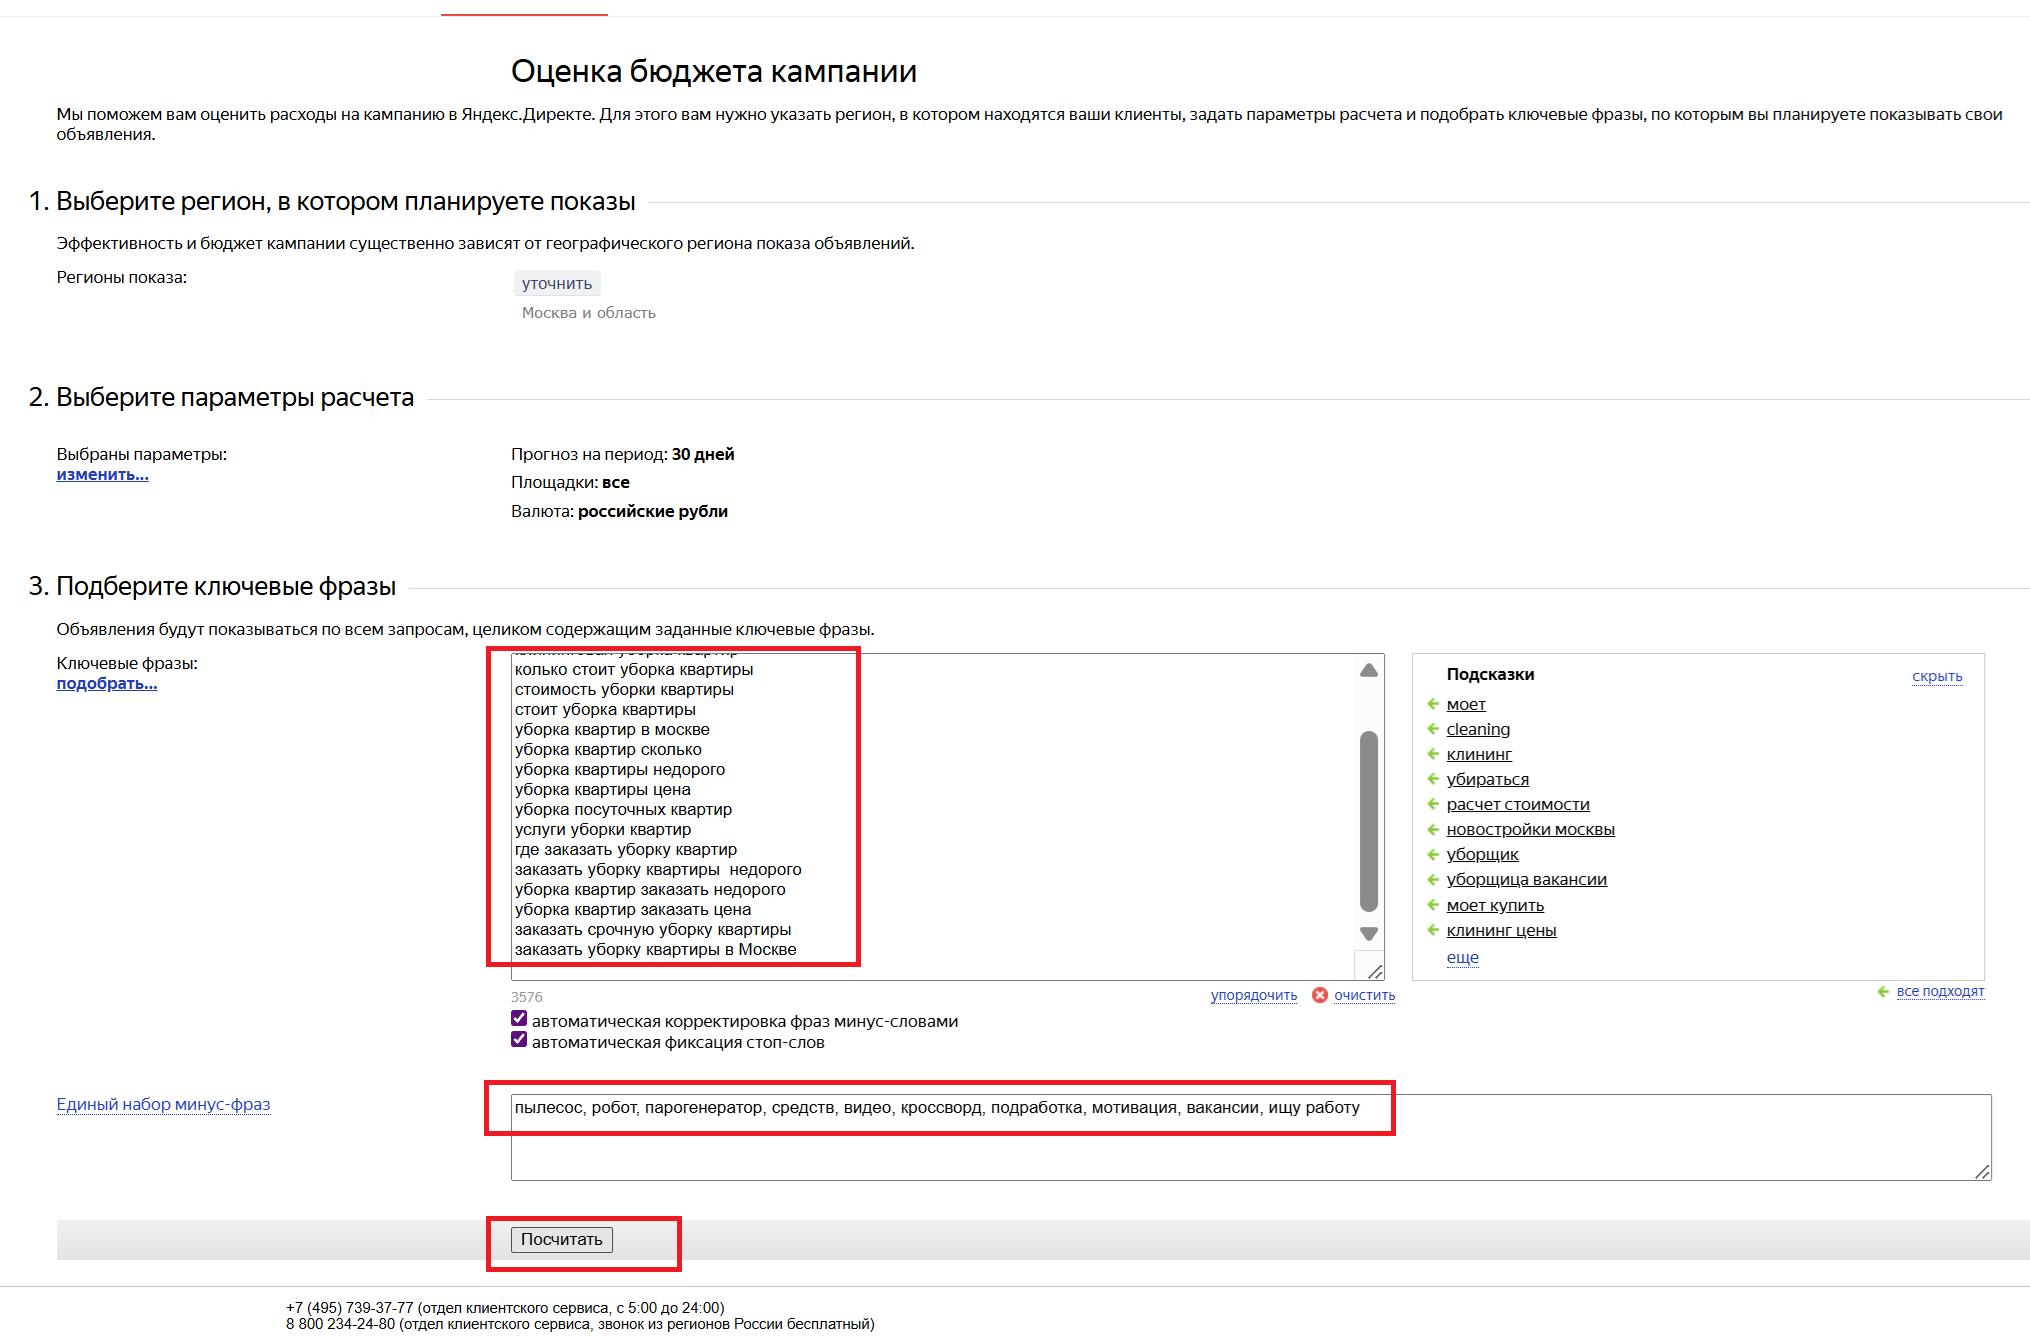Click the green arrow next to 'моет'
This screenshot has height=1337, width=2030.
tap(1432, 704)
